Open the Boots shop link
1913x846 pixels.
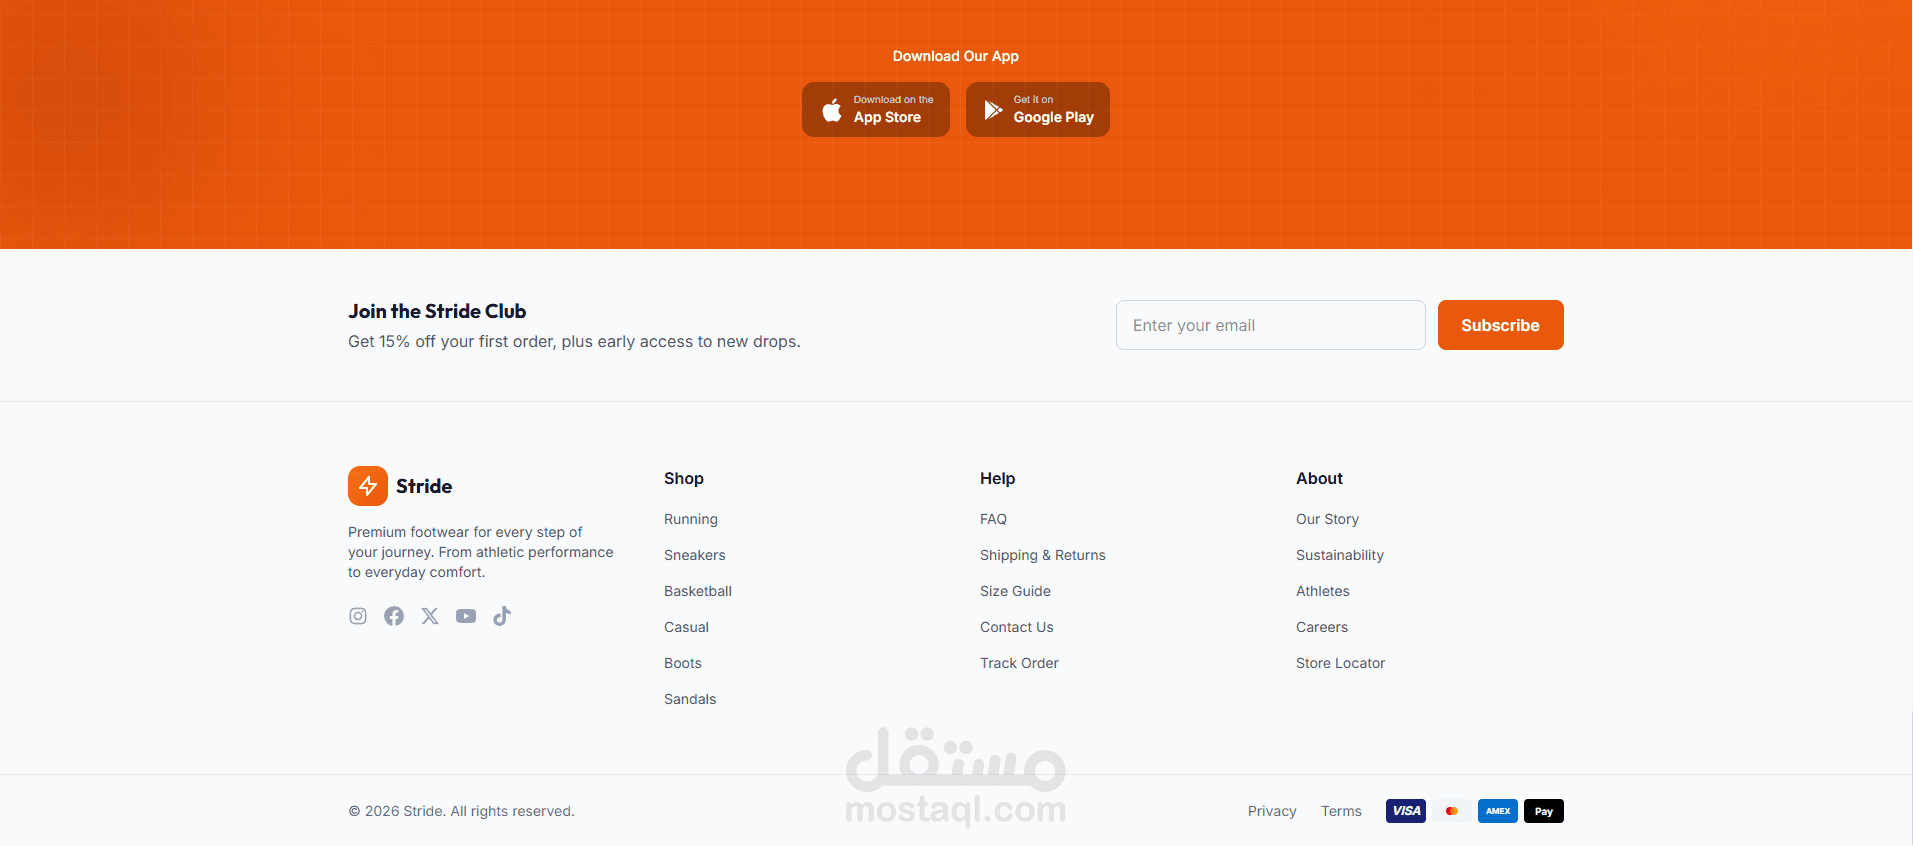click(x=683, y=663)
